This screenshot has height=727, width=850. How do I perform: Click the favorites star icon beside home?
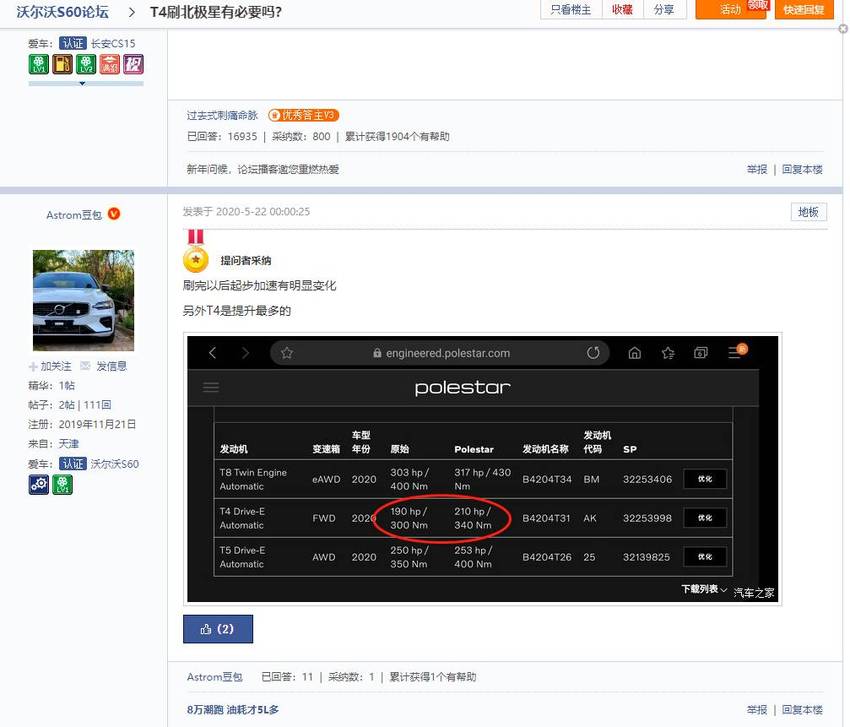tap(668, 353)
